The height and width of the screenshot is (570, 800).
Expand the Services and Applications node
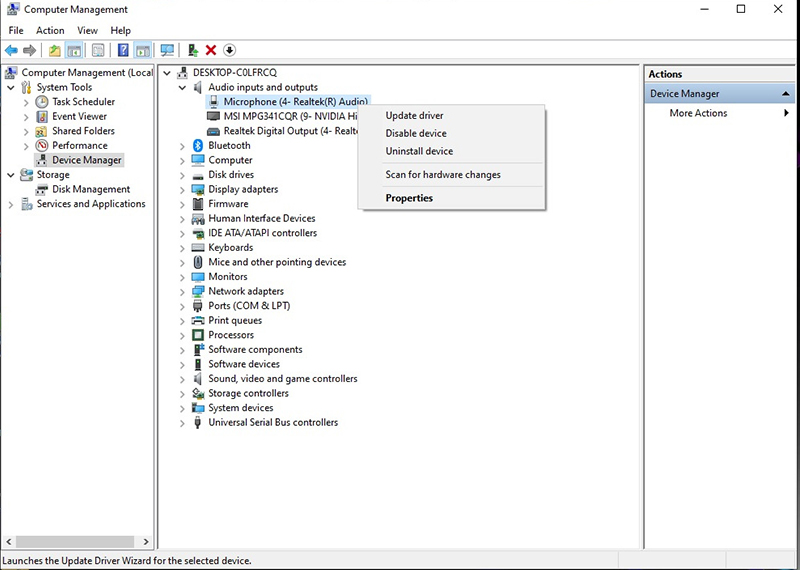[x=11, y=204]
